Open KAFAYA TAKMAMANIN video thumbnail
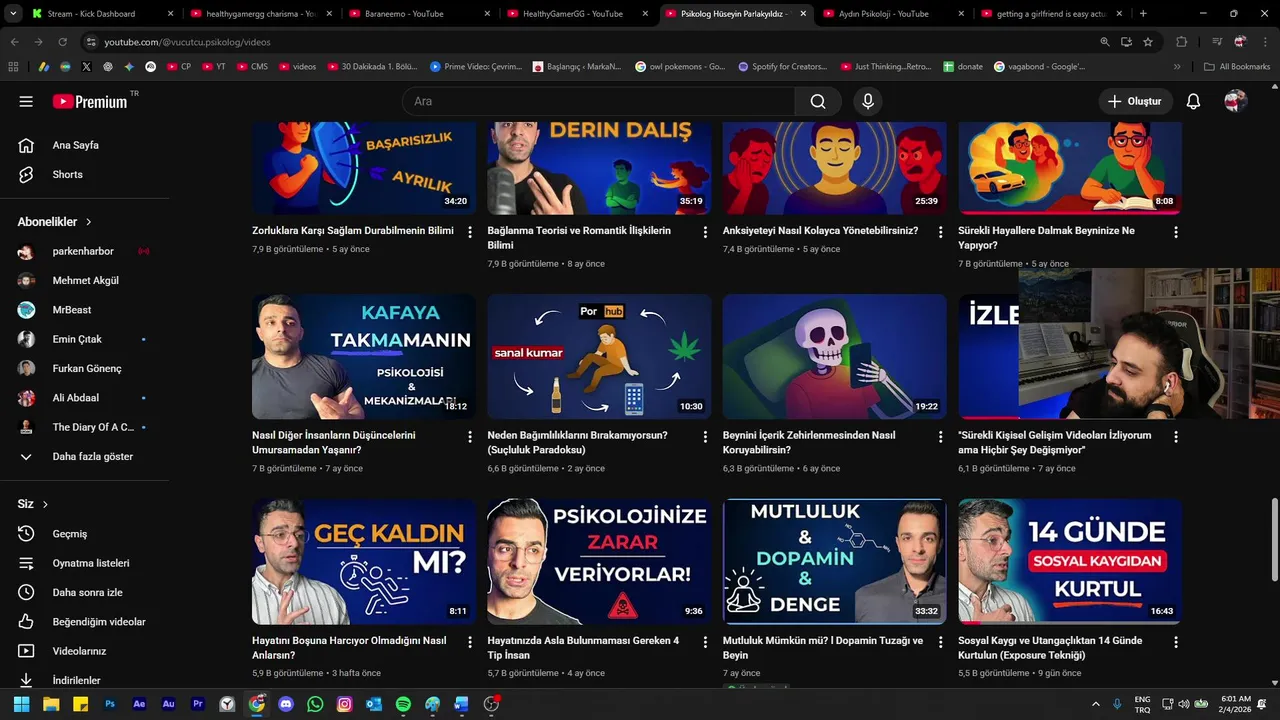Screen dimensions: 1280x720 click(x=364, y=357)
